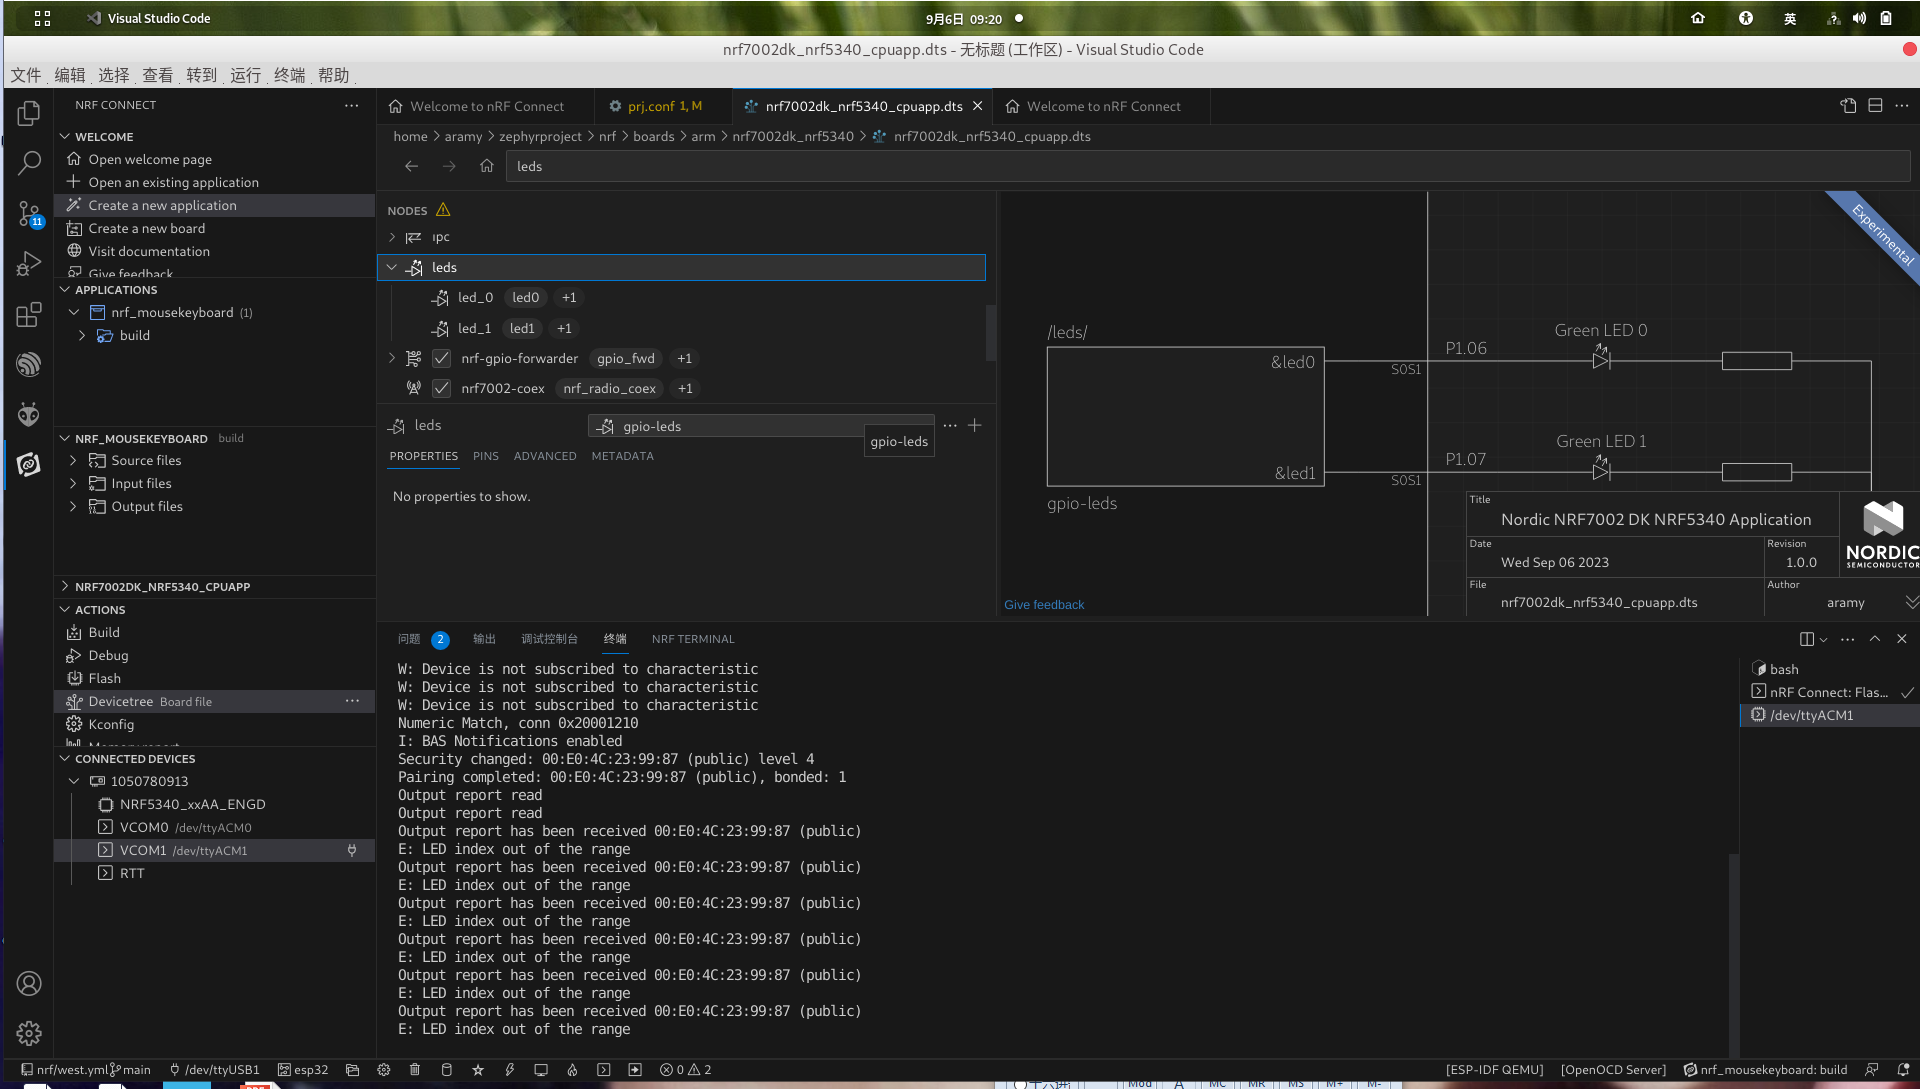The image size is (1920, 1089).
Task: Click the flash lightning icon in status bar
Action: [510, 1070]
